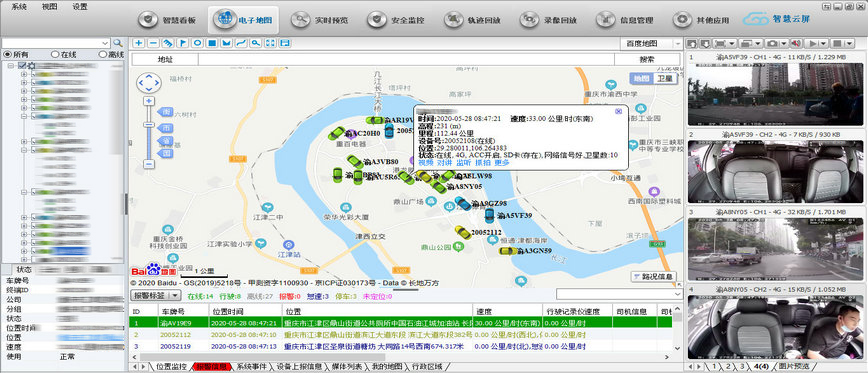This screenshot has width=868, height=373.
Task: Open the vehicle search combo box dropdown
Action: (x=106, y=43)
